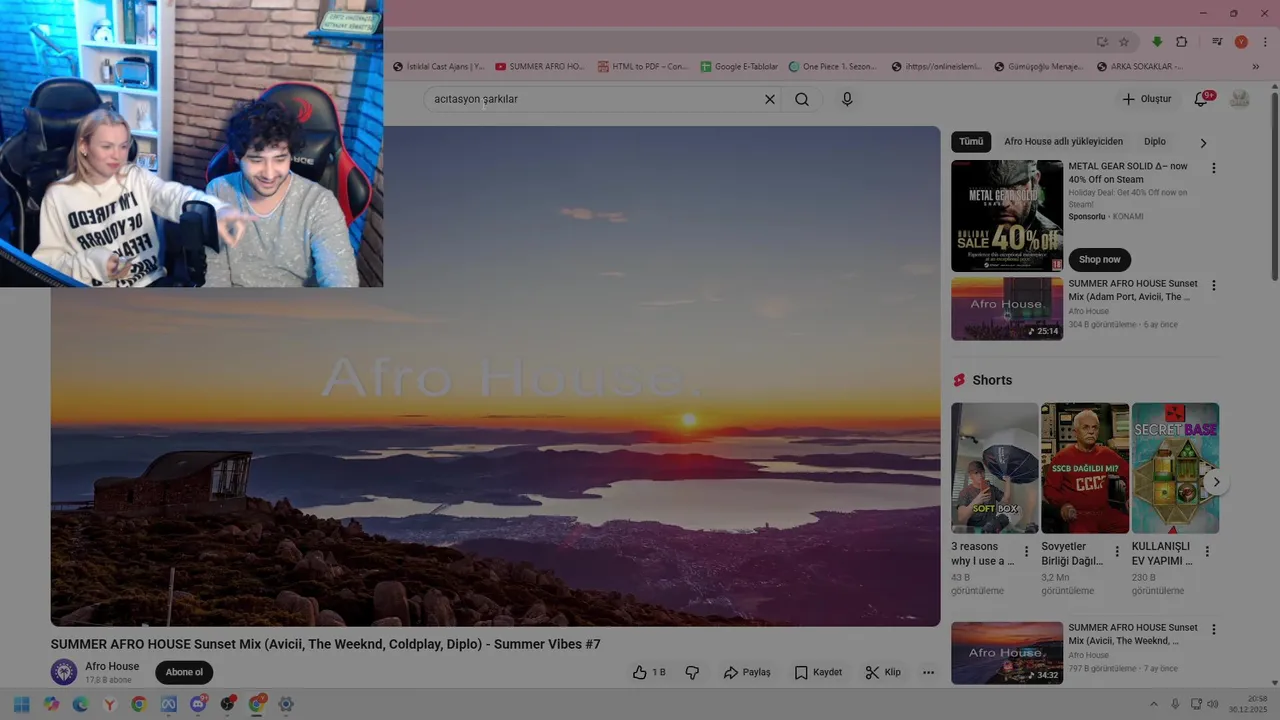1280x720 pixels.
Task: Like the video with thumbs up
Action: point(649,672)
